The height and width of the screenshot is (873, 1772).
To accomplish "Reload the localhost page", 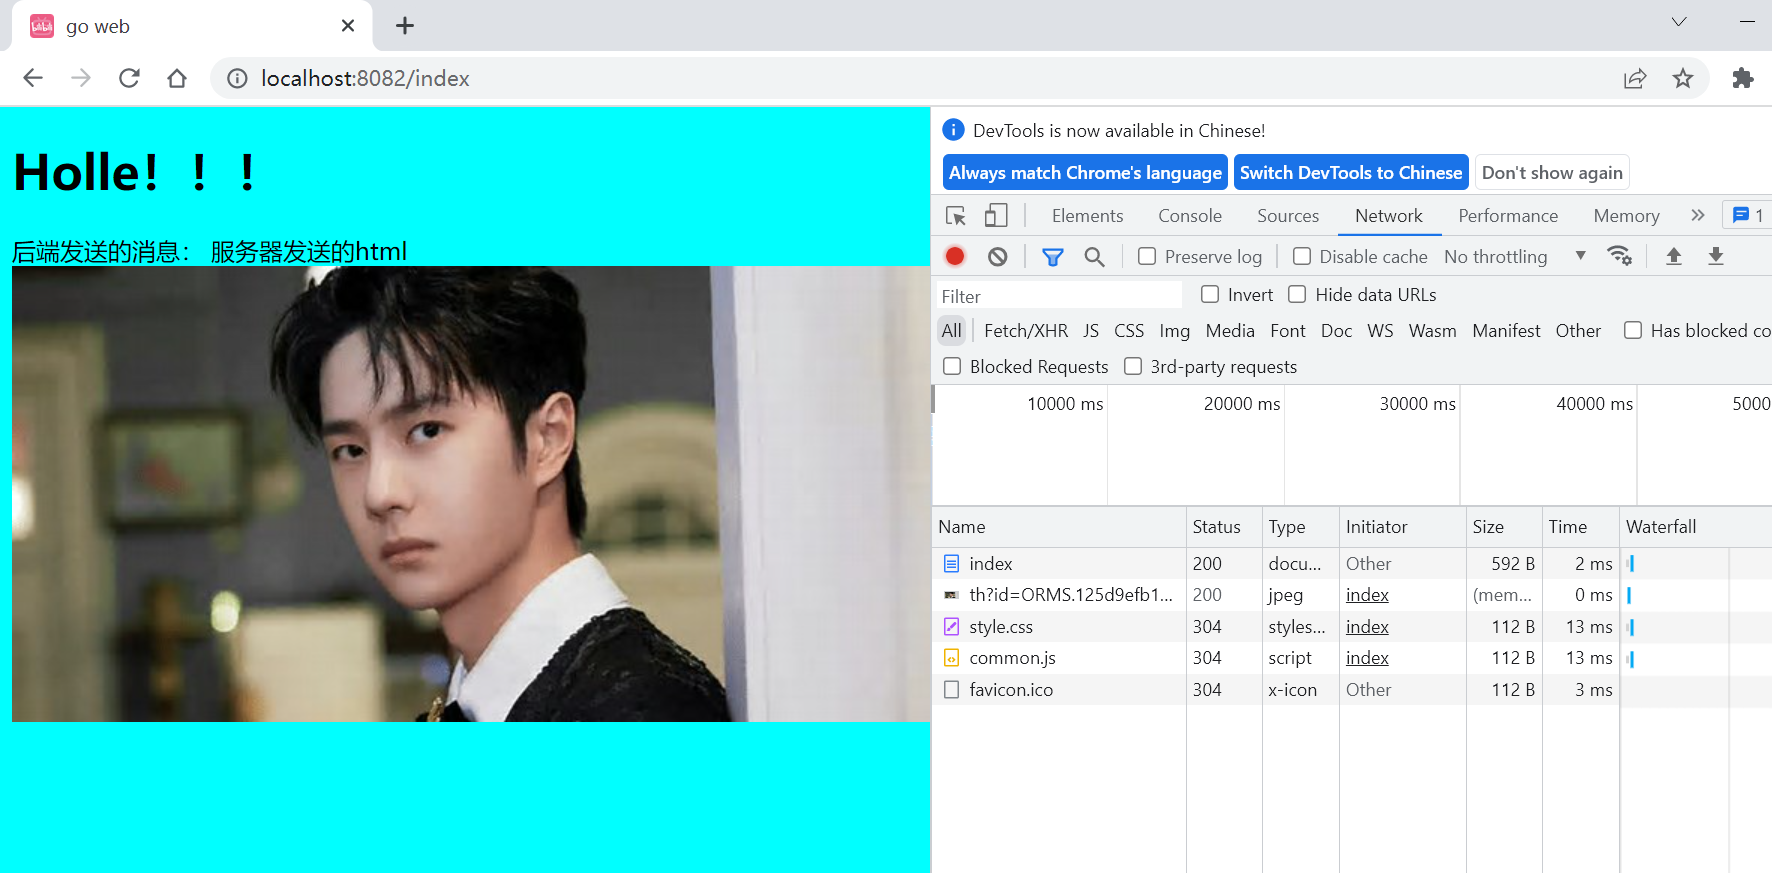I will [129, 78].
